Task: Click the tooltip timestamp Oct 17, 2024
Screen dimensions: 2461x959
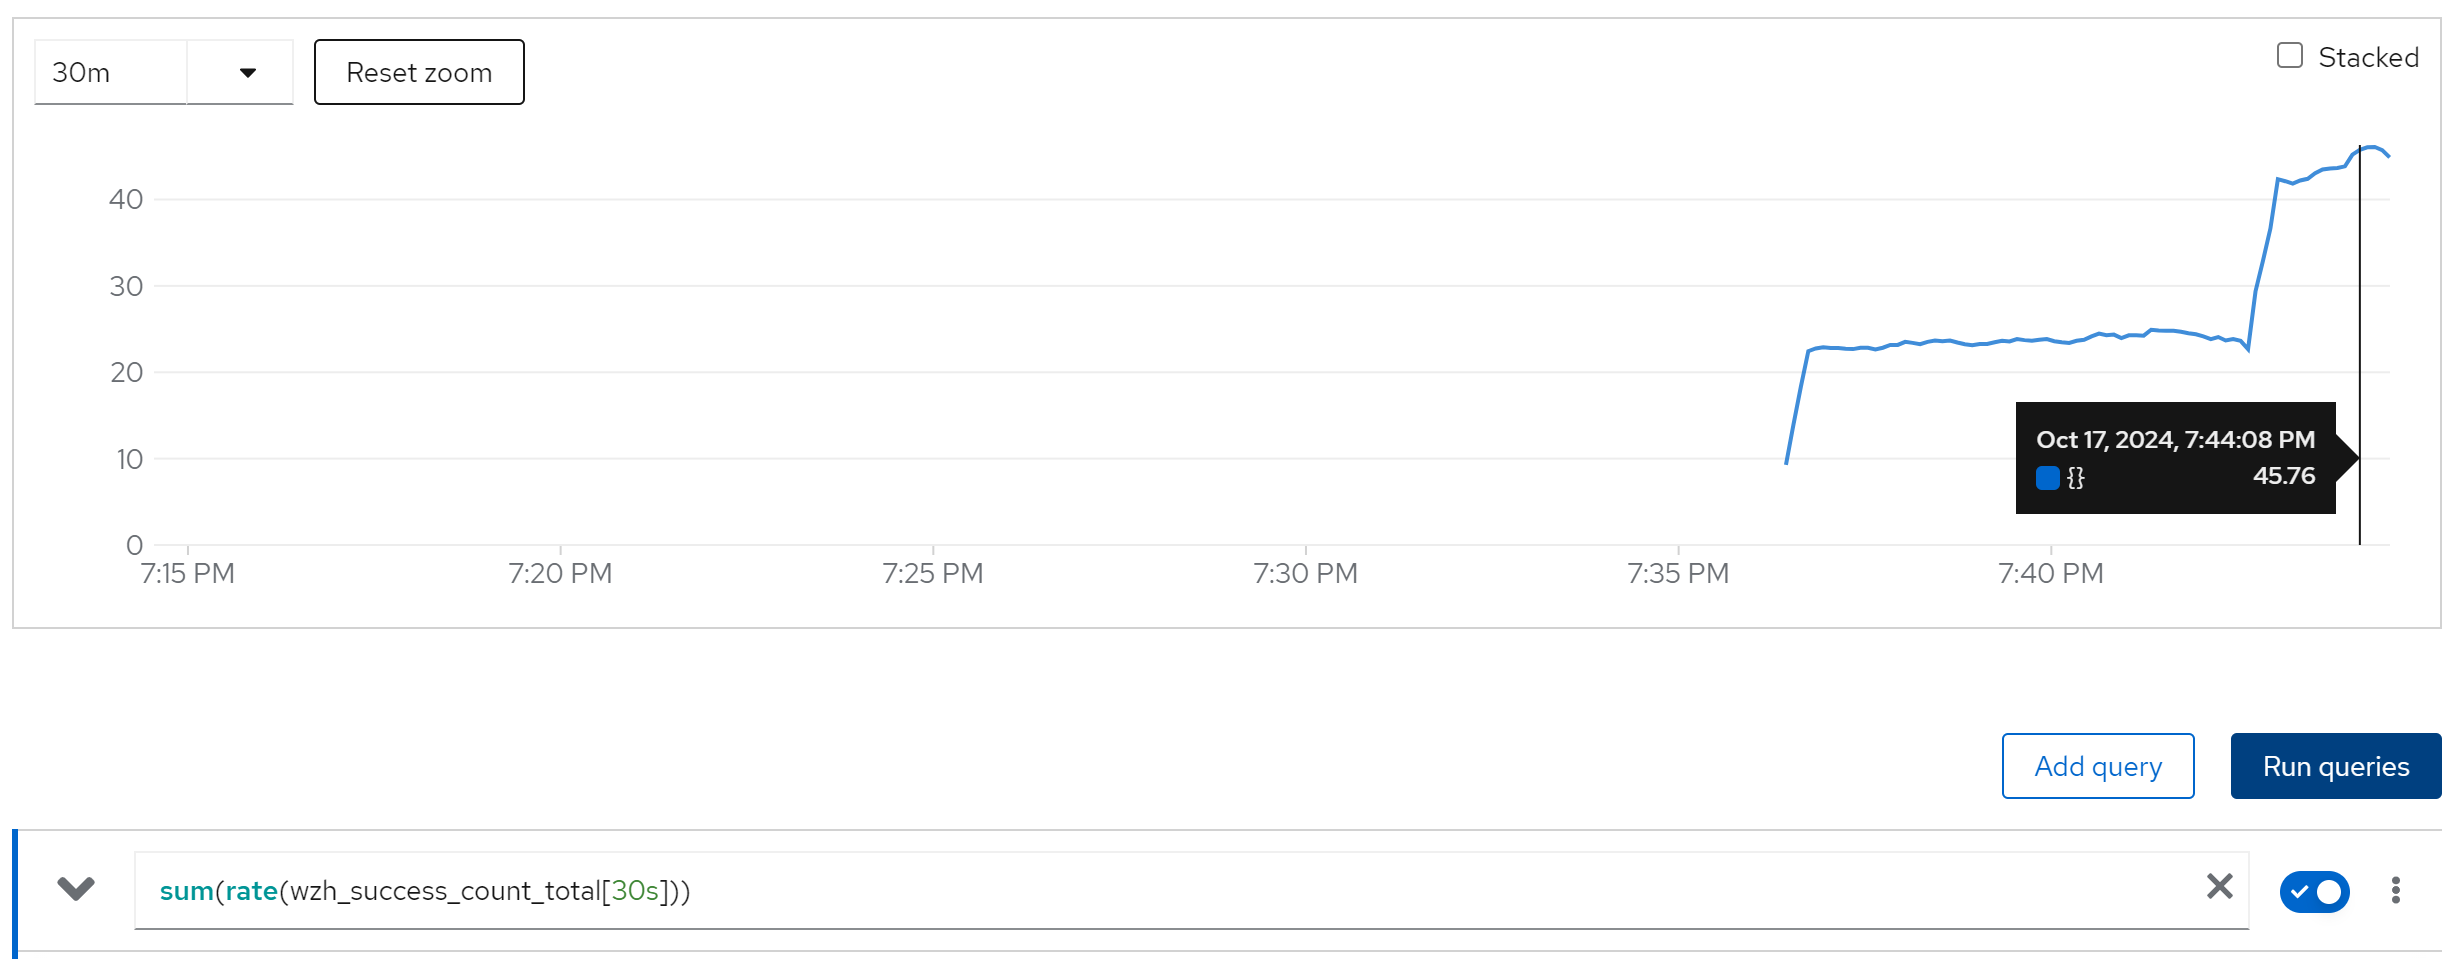Action: 2174,440
